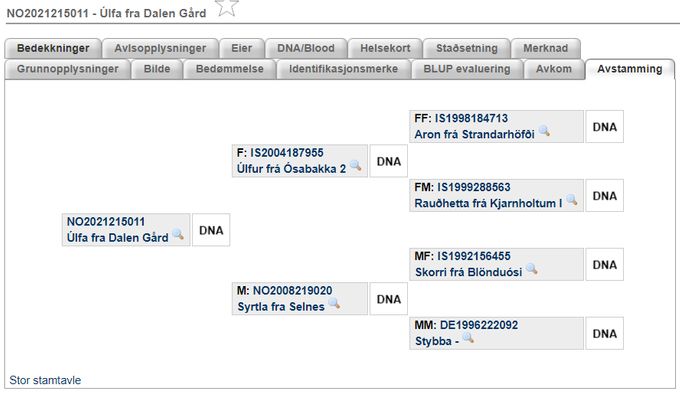
Task: Click magnifier icon beside Úlfur frá Ósabakka 2
Action: pyautogui.click(x=355, y=165)
